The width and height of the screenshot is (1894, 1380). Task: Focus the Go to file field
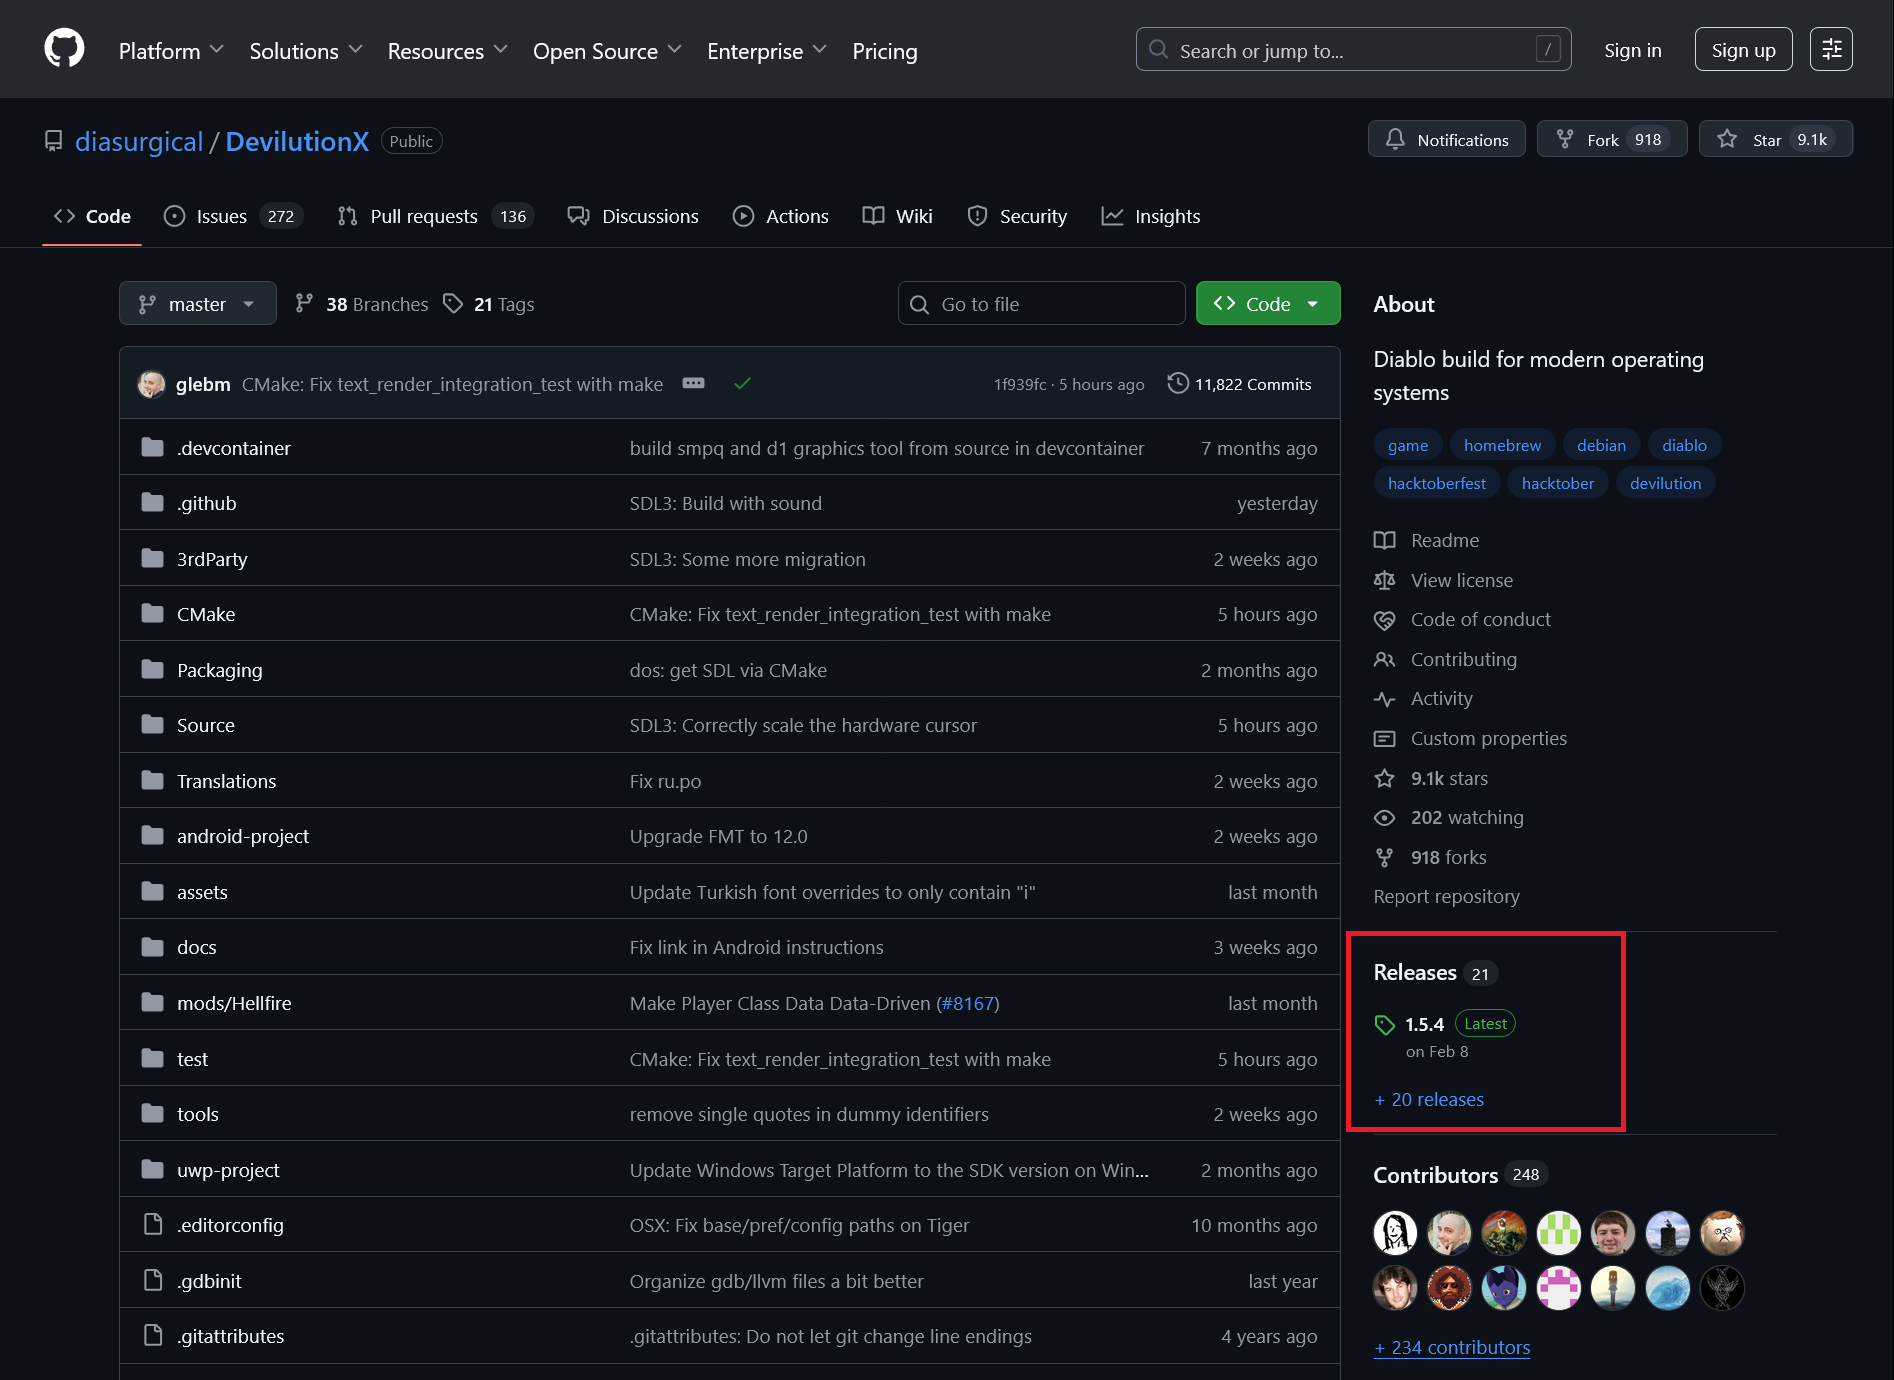tap(1041, 303)
